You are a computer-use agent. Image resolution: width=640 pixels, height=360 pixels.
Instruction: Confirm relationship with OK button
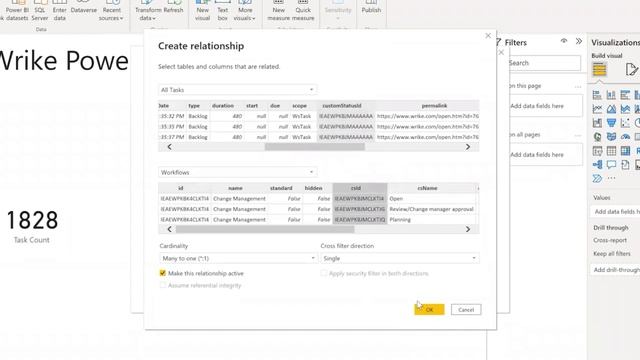pos(429,309)
